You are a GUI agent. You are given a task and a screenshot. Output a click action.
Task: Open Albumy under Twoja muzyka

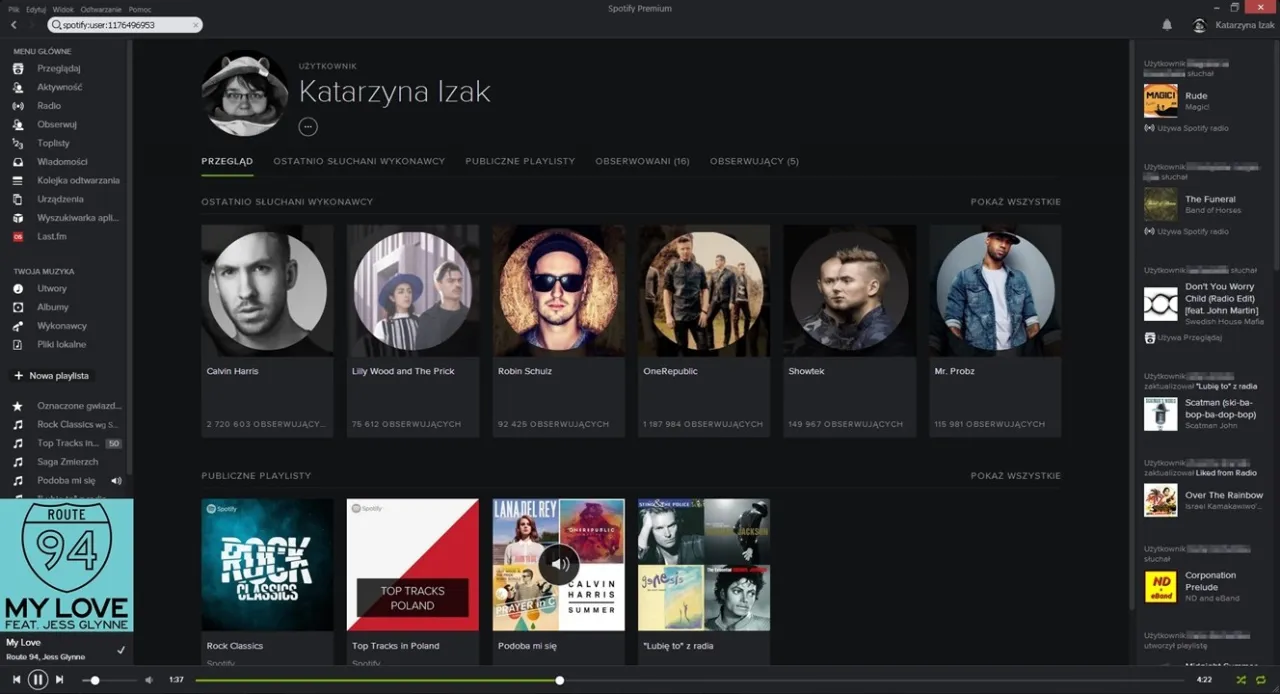(x=53, y=307)
